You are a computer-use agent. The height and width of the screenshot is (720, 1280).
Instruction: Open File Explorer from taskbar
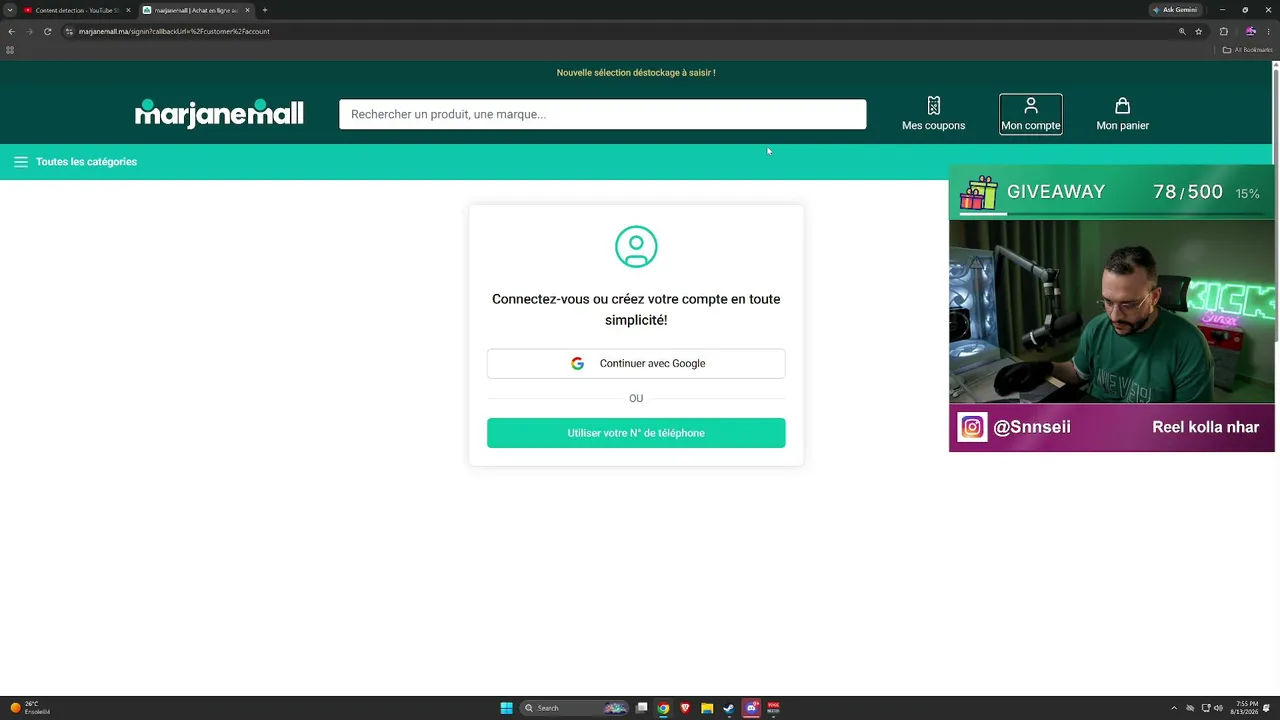click(x=707, y=708)
